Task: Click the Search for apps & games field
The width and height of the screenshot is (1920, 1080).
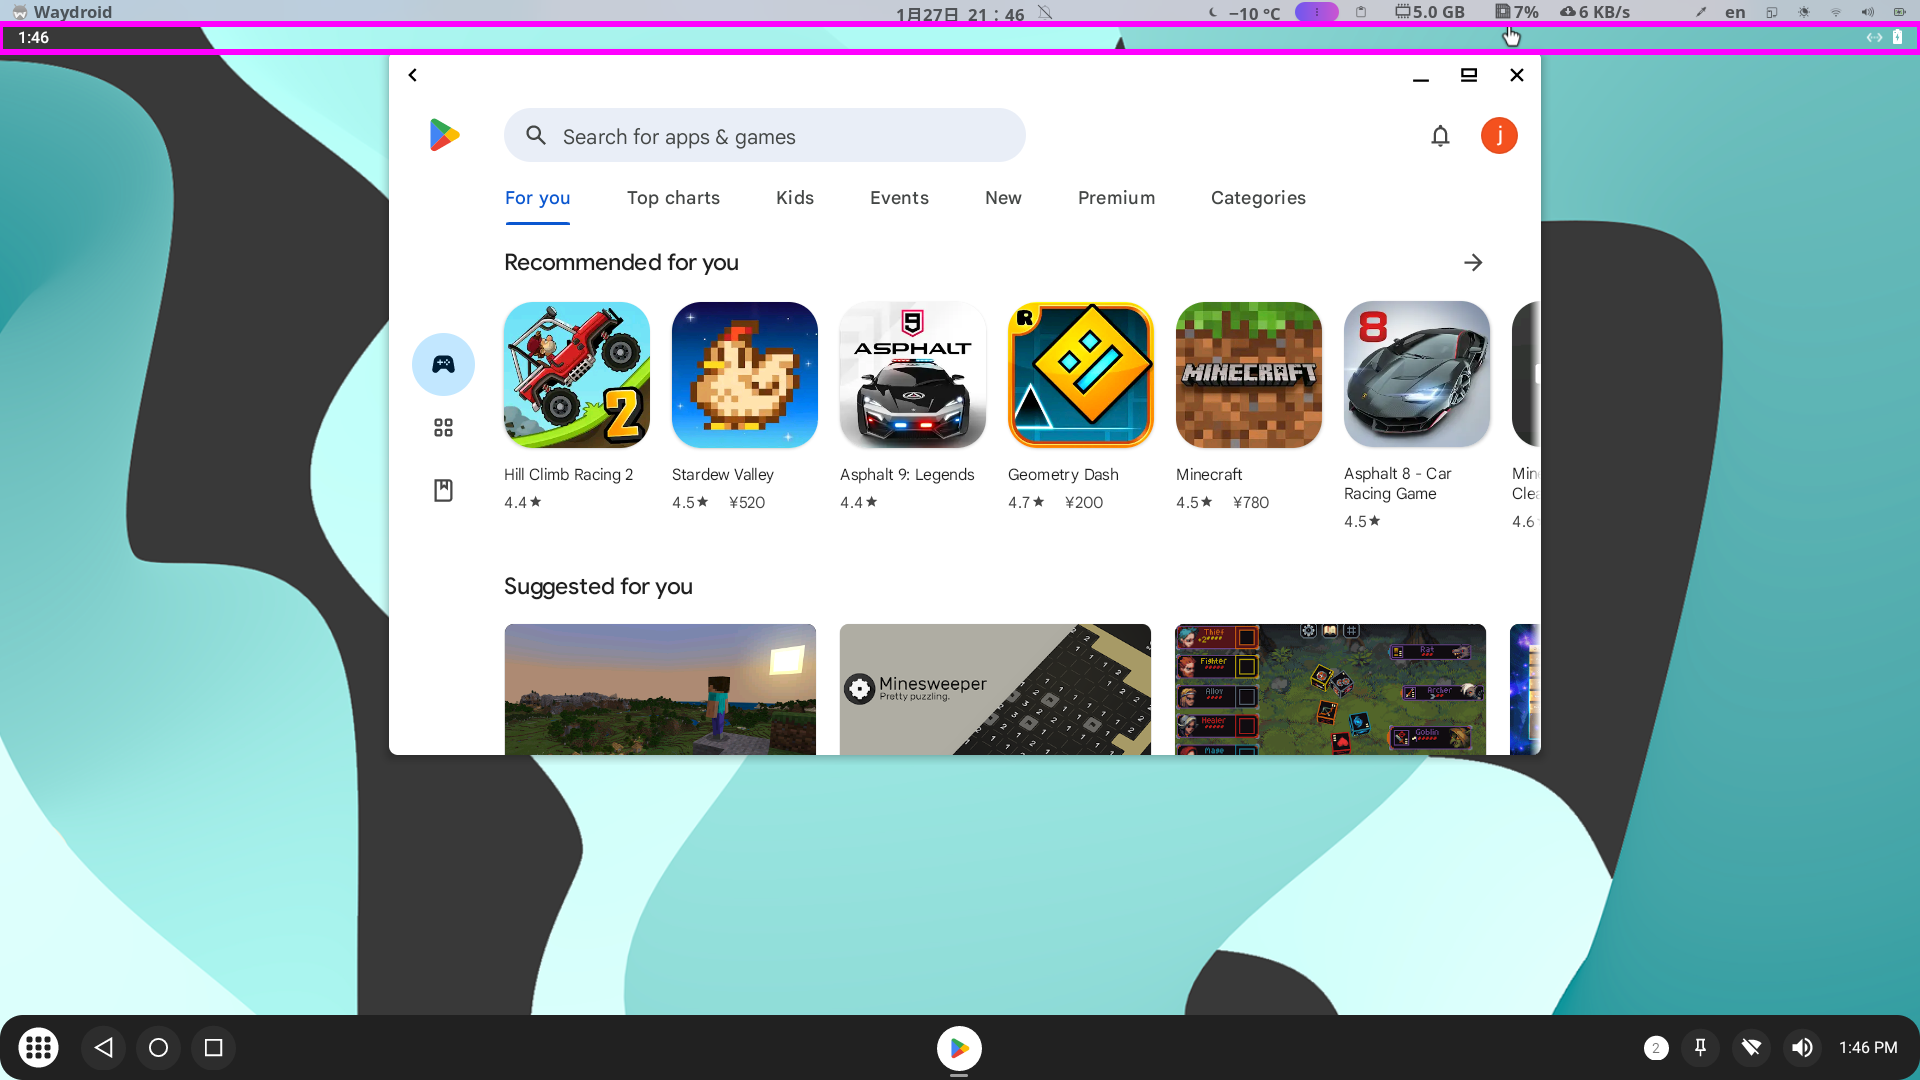Action: pos(765,136)
